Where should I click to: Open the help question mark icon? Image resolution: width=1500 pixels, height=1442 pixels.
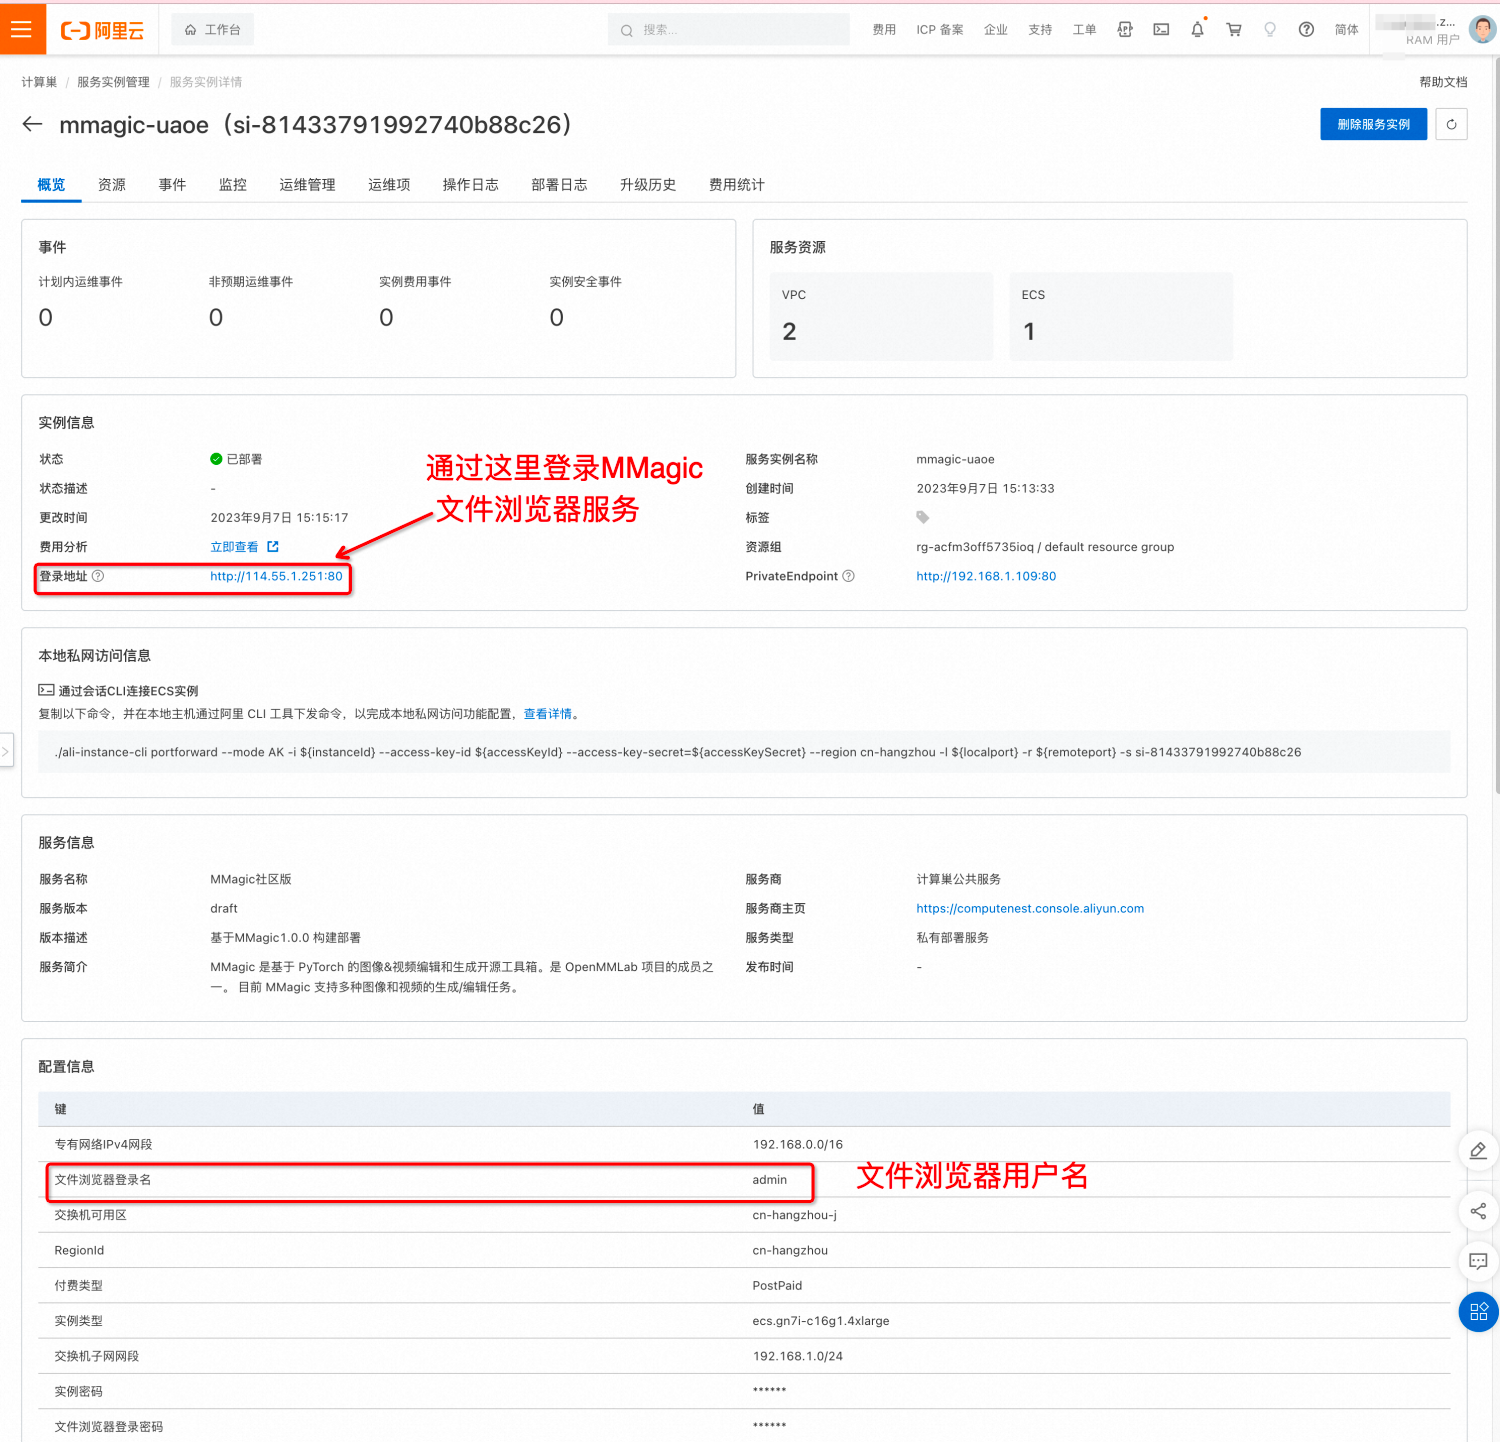[1306, 30]
